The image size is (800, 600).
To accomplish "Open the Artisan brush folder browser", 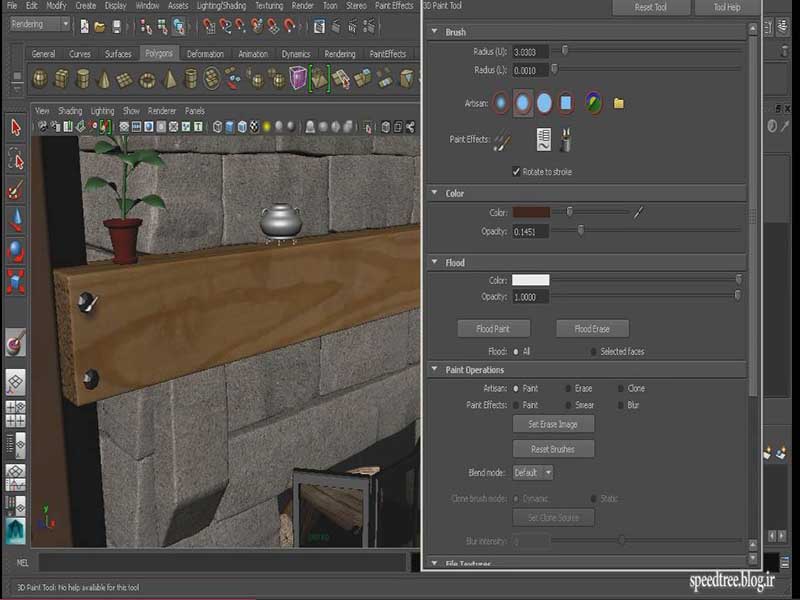I will point(619,103).
